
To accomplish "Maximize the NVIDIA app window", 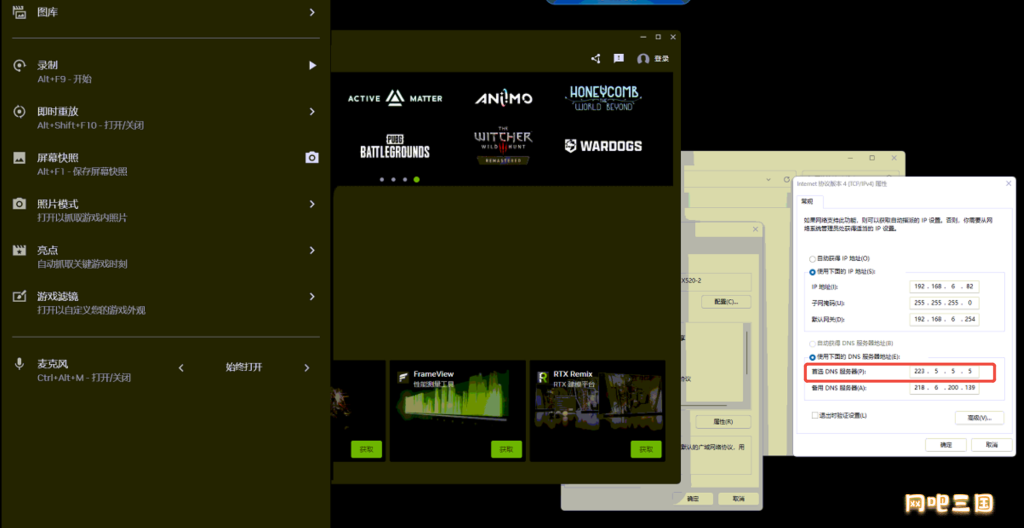I will 658,37.
